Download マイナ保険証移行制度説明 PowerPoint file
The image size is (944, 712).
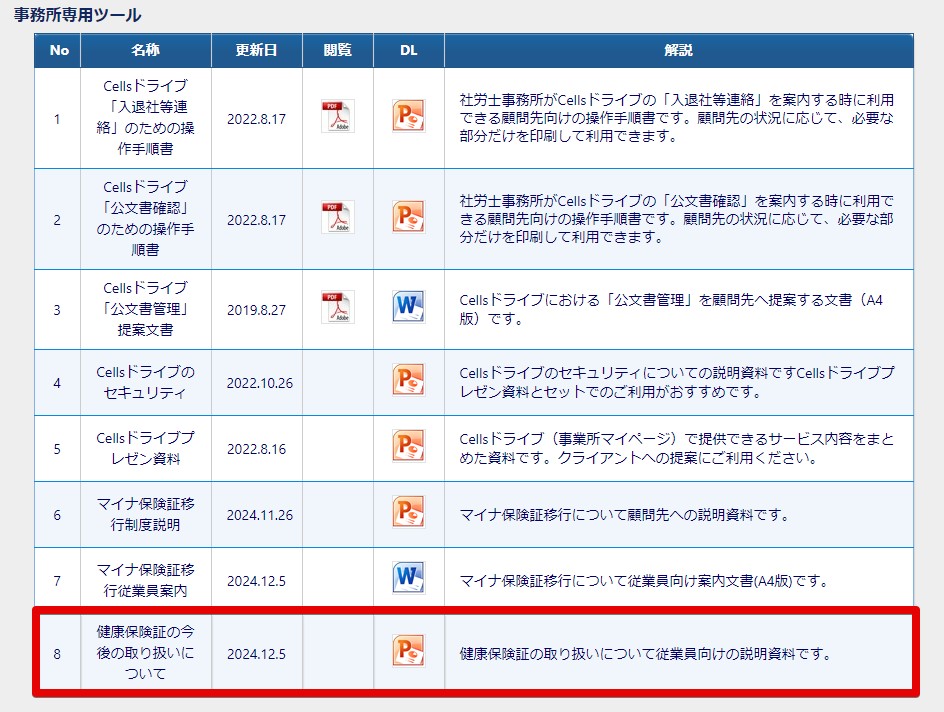pyautogui.click(x=409, y=512)
